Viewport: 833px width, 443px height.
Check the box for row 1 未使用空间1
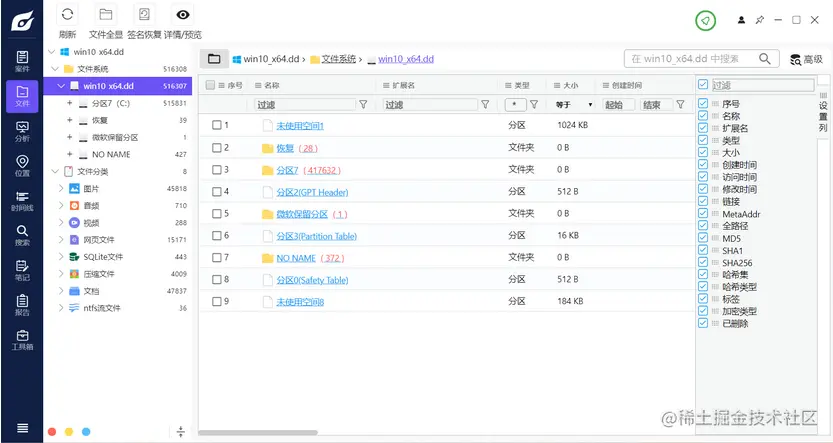pyautogui.click(x=216, y=125)
